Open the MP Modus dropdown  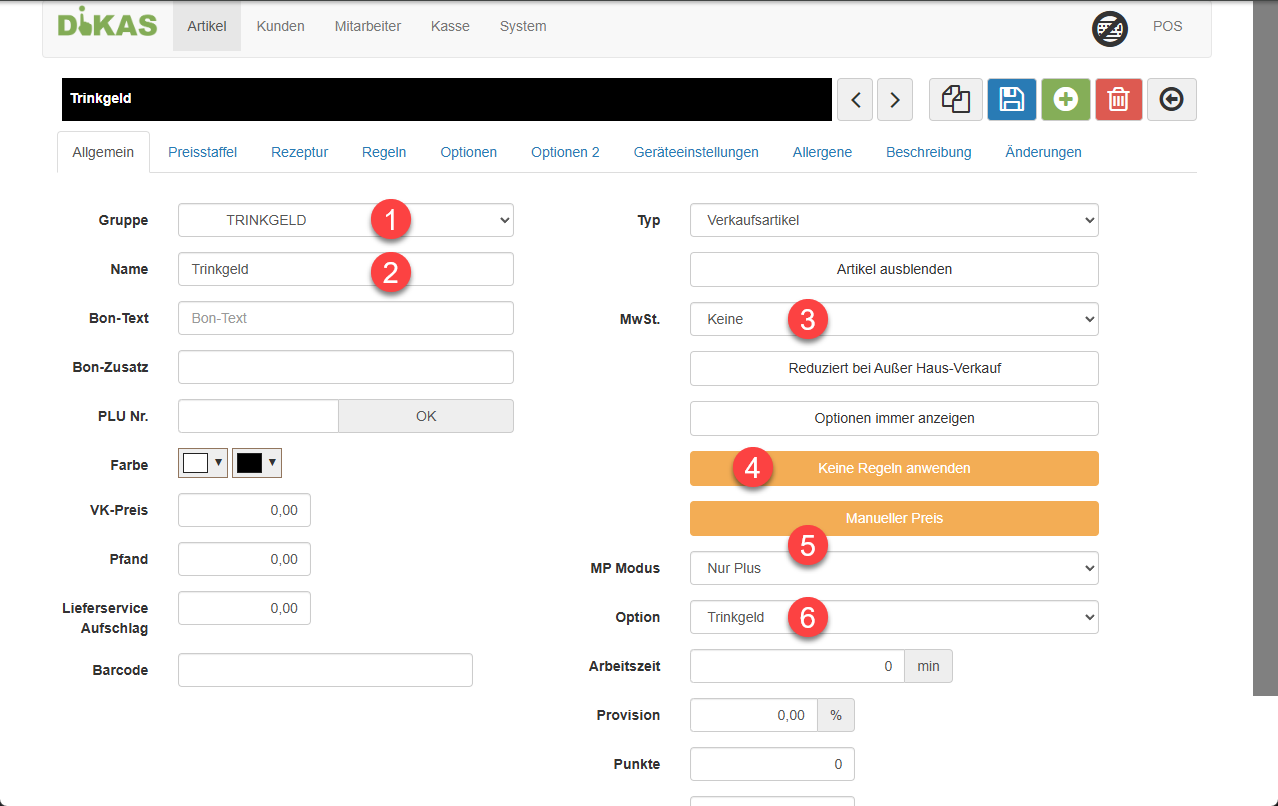pos(893,568)
